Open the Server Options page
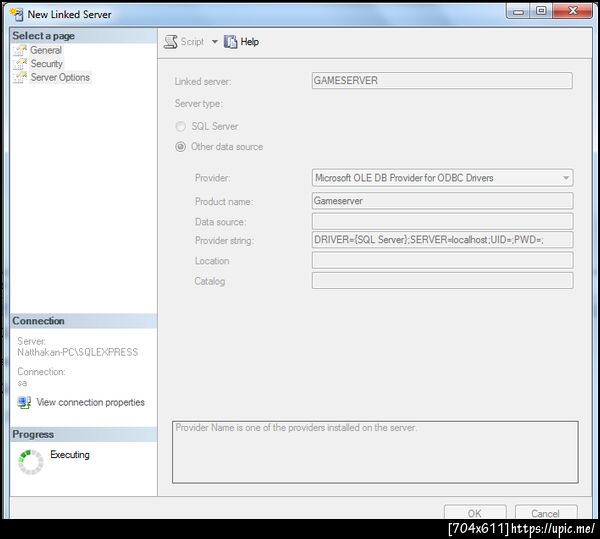The image size is (600, 539). (60, 77)
